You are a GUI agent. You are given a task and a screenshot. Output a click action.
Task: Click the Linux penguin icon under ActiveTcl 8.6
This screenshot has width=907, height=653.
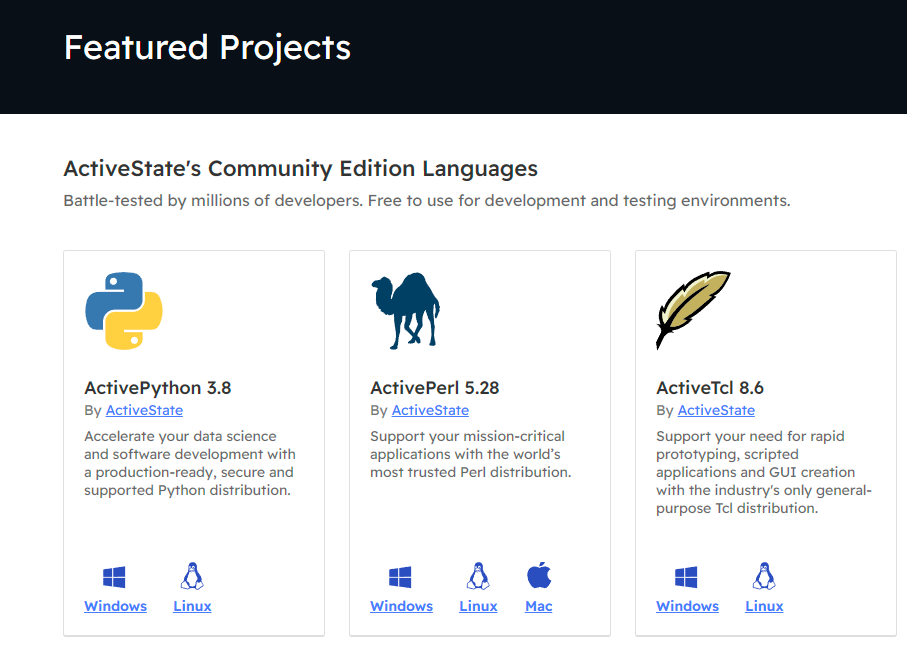point(764,576)
